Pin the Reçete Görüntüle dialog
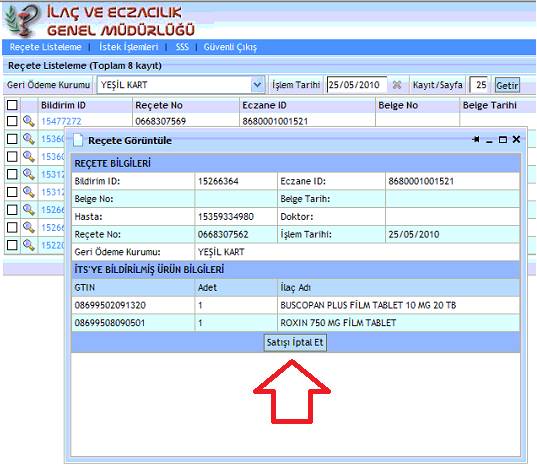 475,139
